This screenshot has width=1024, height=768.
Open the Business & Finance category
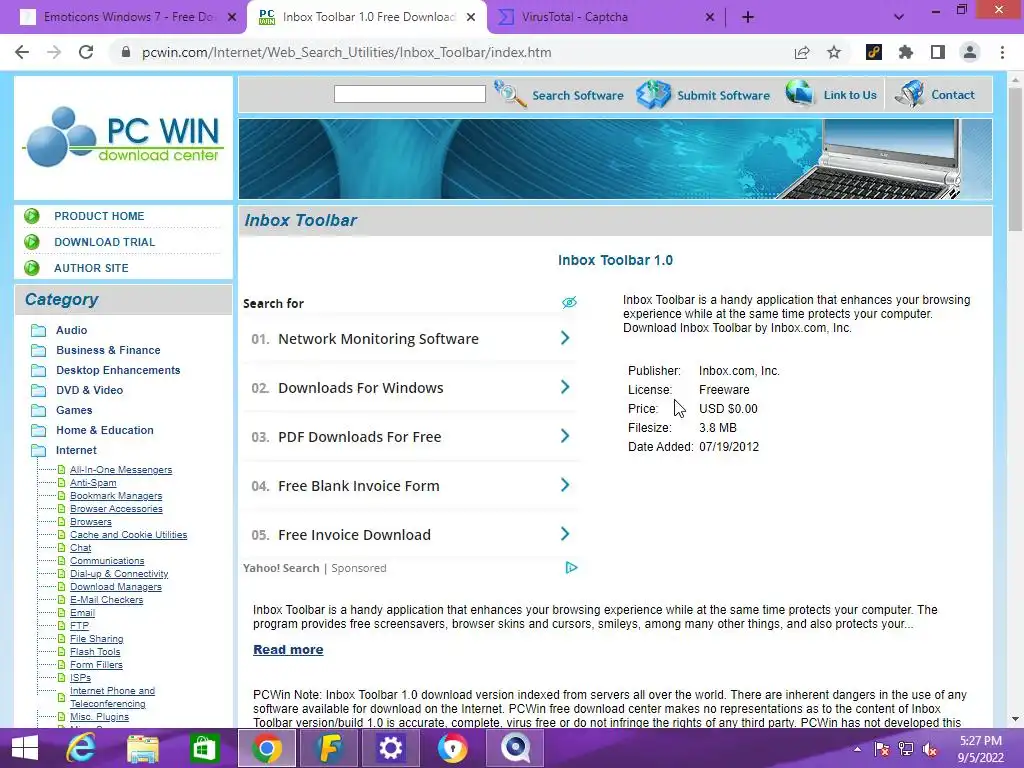tap(108, 350)
